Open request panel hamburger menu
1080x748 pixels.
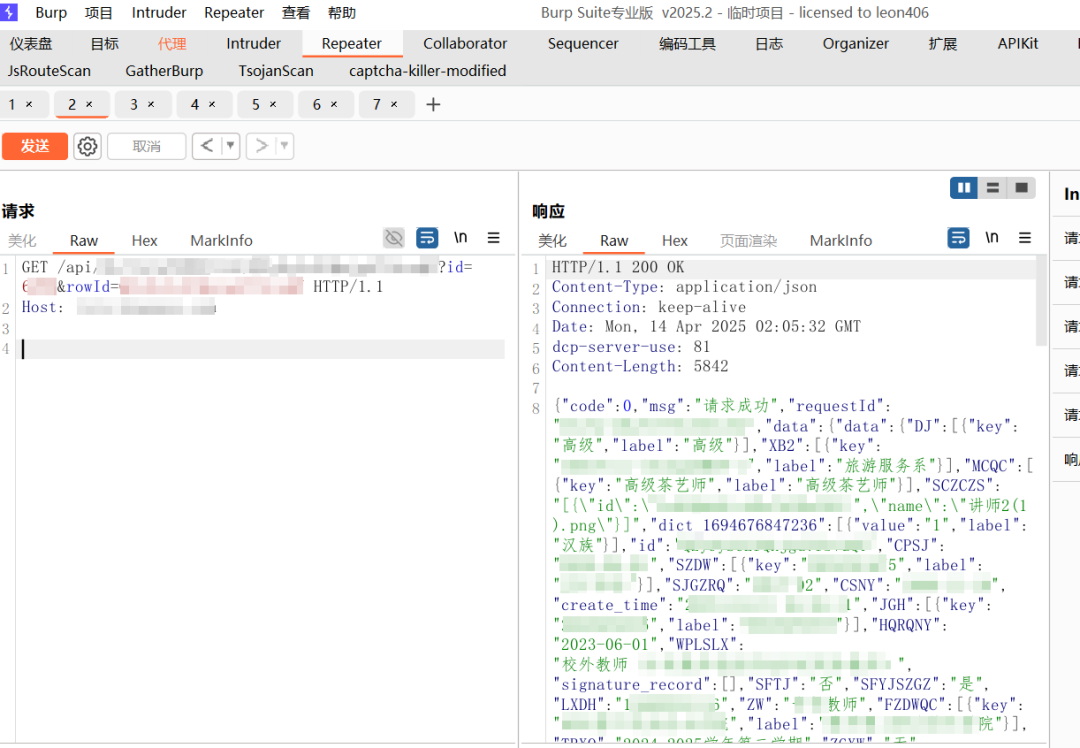[493, 238]
